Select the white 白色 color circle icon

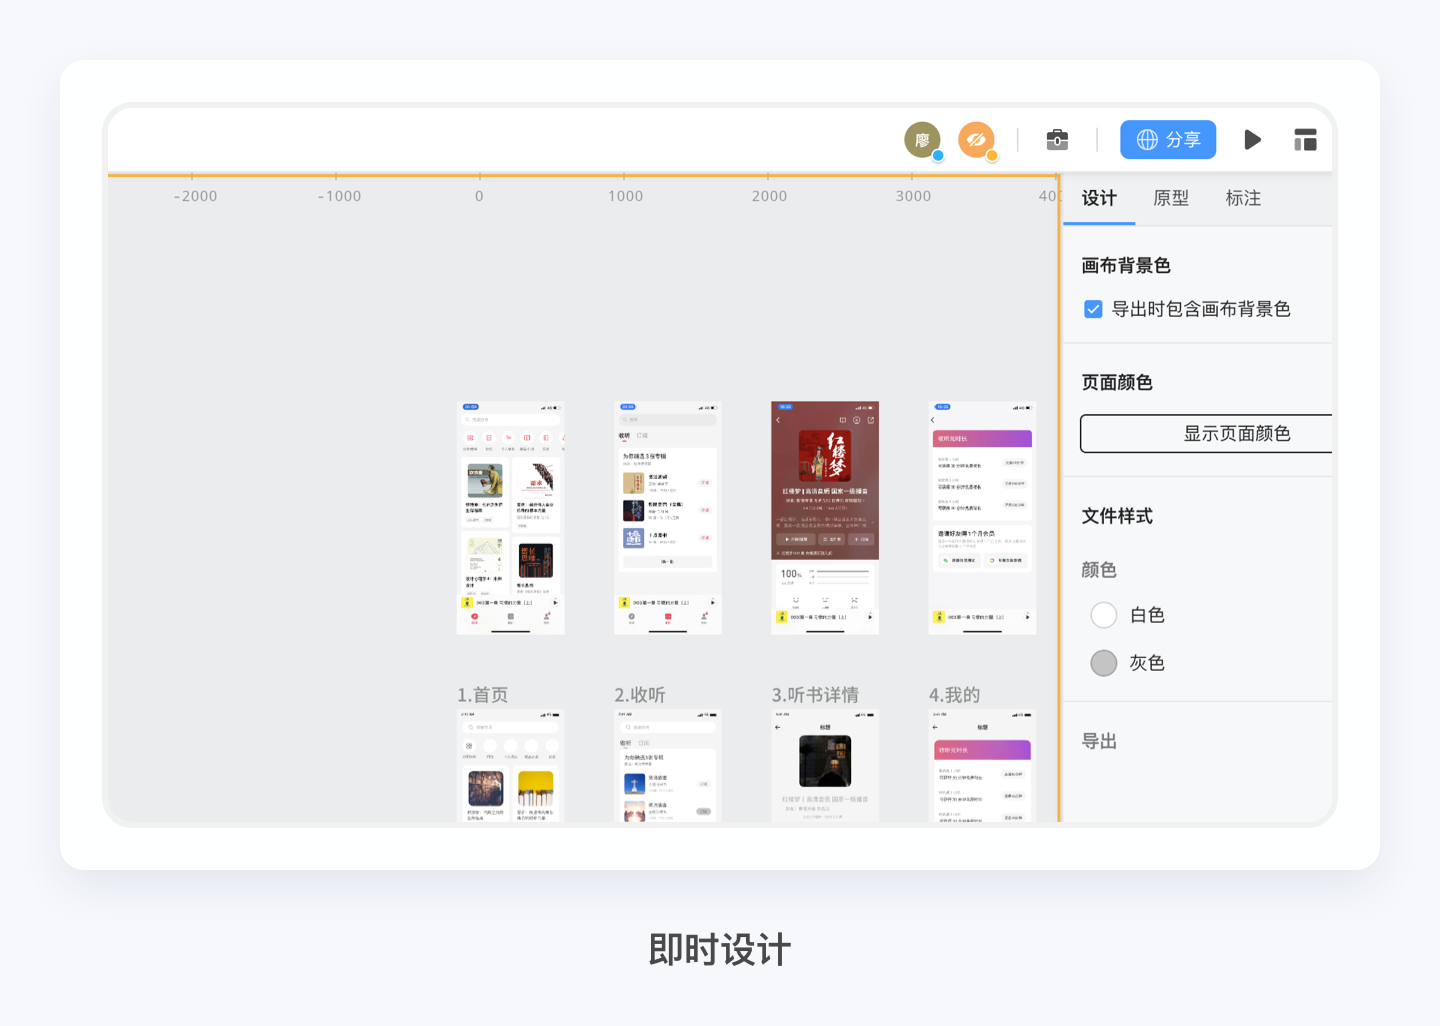click(x=1103, y=615)
